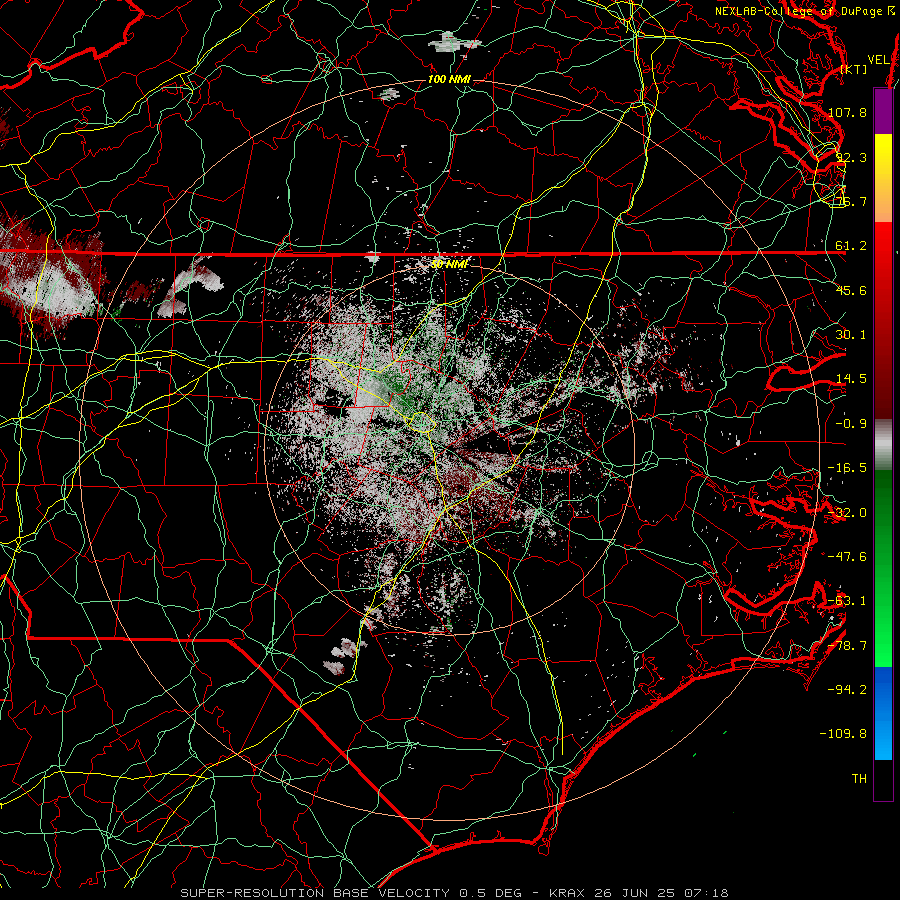900x900 pixels.
Task: Click the NEXLAB-College of DuPage label
Action: (806, 11)
